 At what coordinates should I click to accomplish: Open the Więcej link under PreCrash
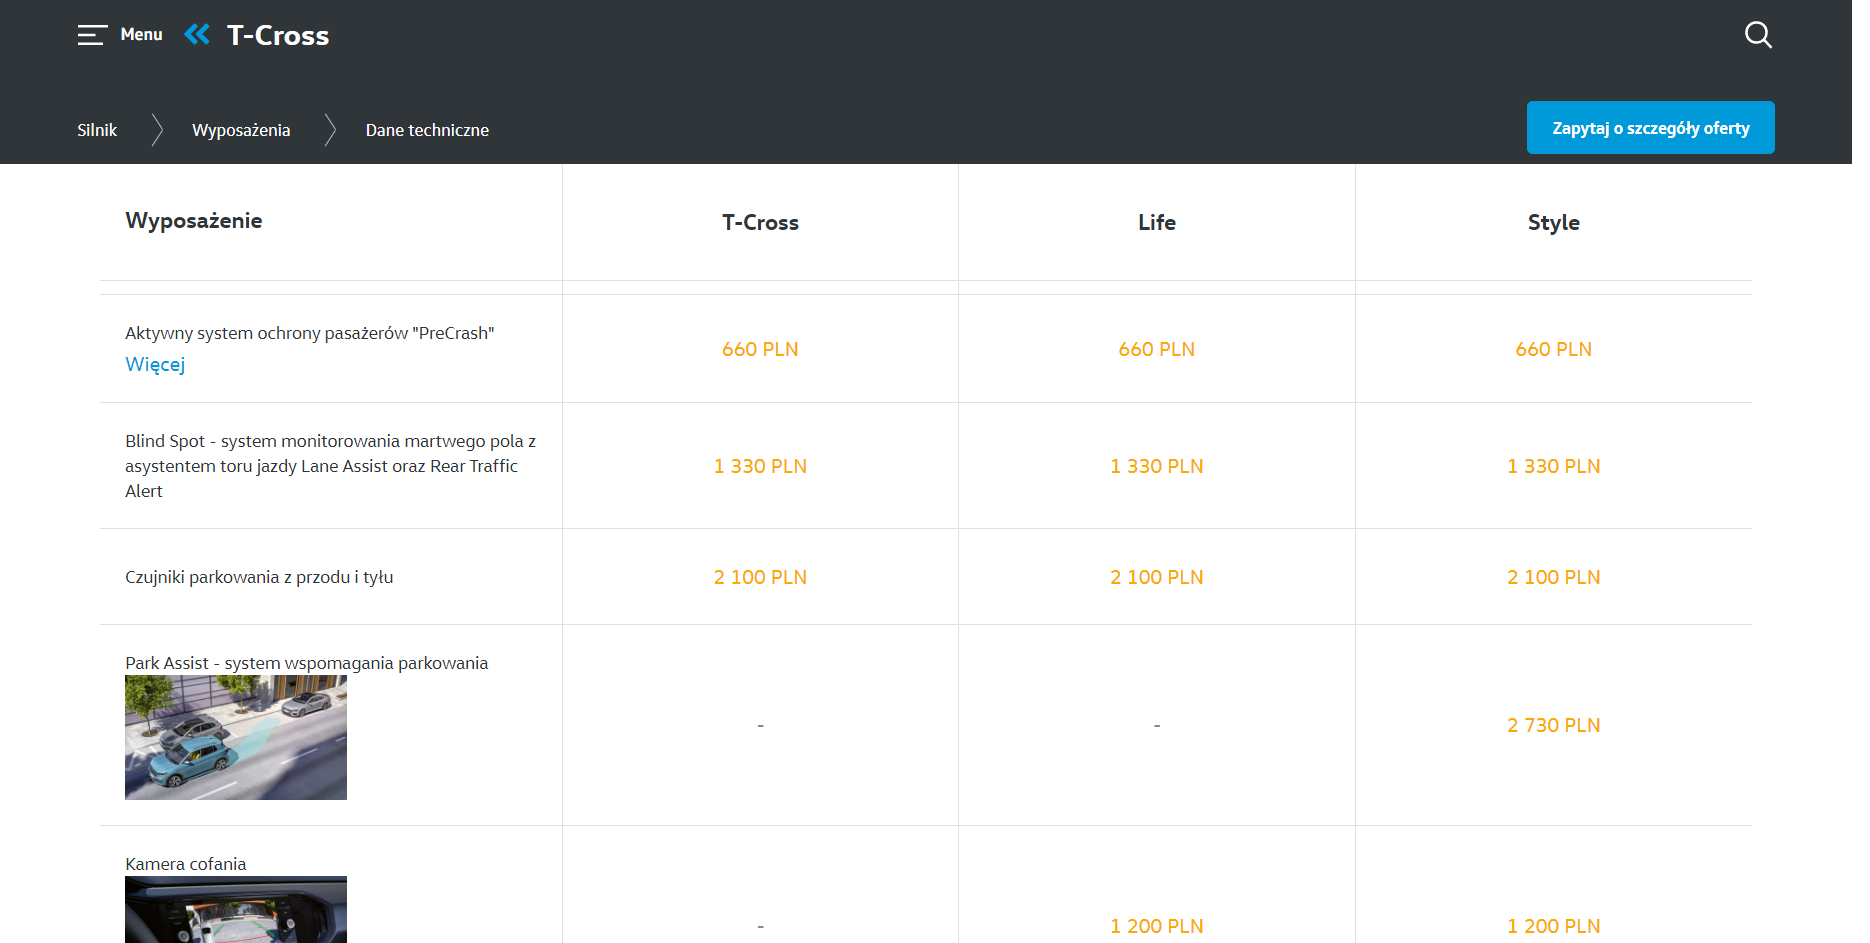[x=155, y=364]
